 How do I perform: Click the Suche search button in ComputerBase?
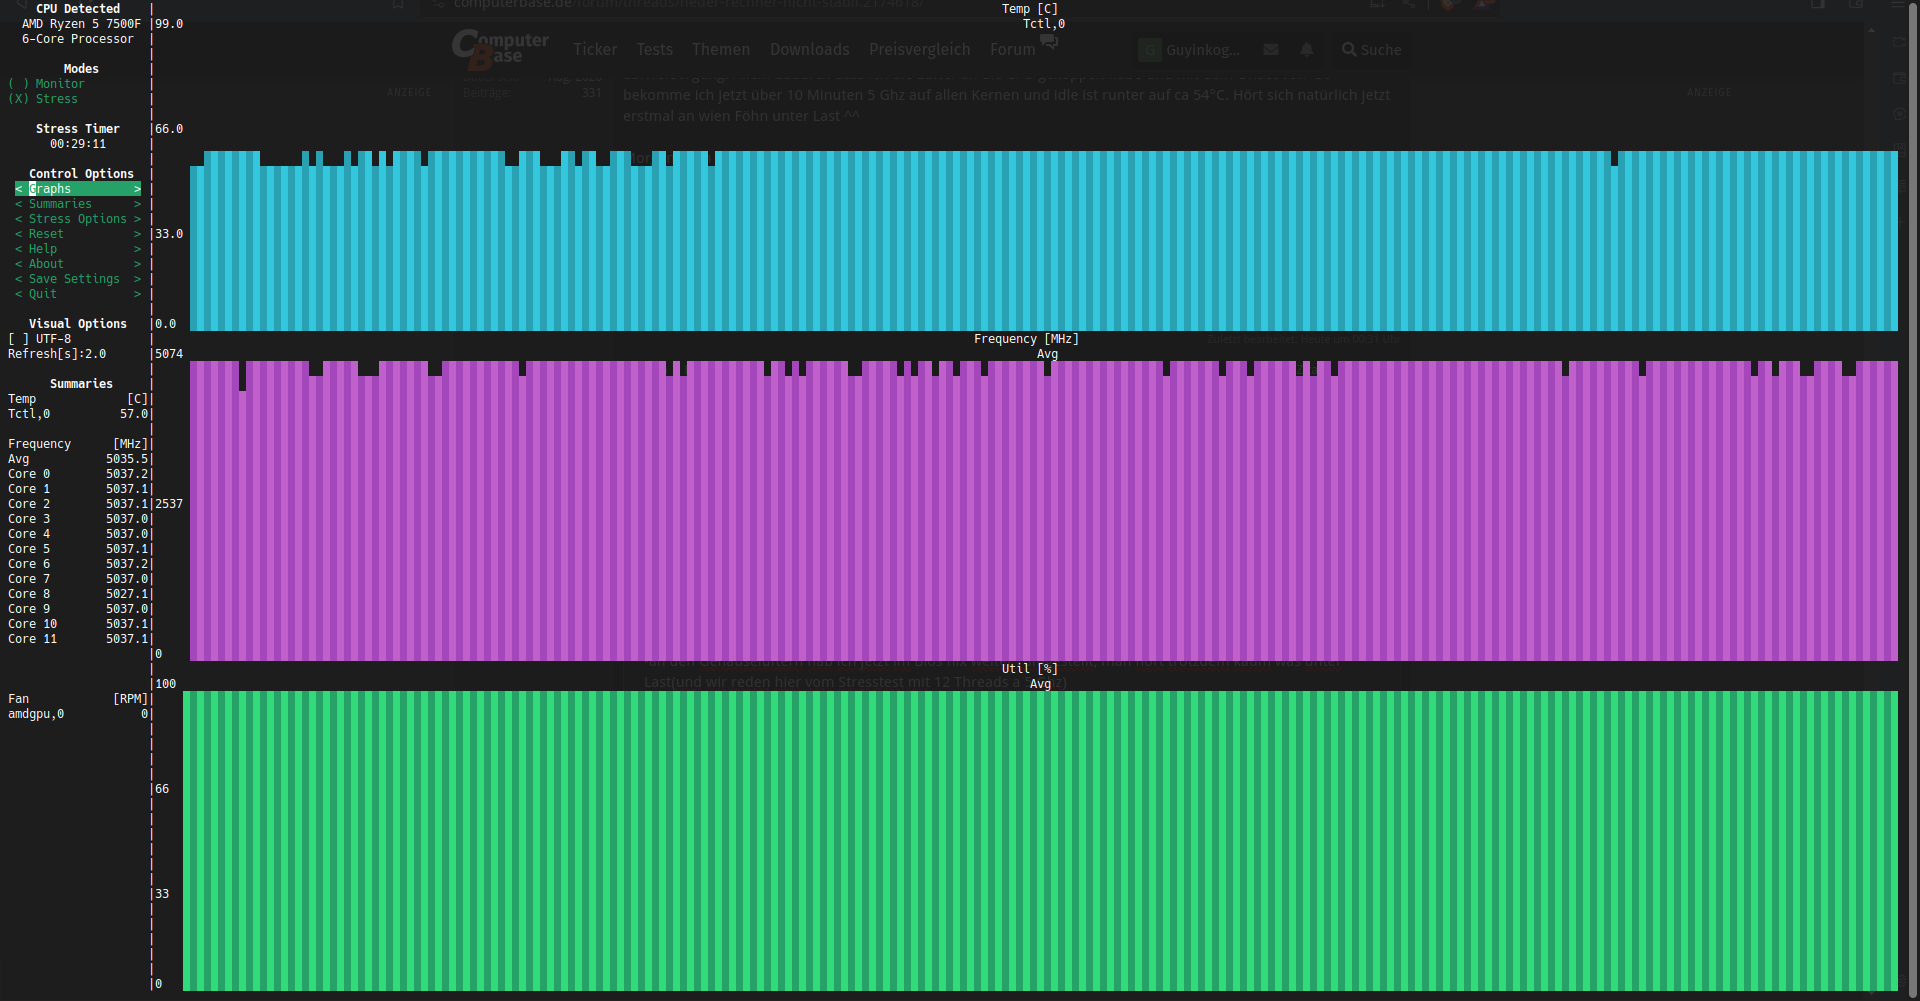[1372, 49]
